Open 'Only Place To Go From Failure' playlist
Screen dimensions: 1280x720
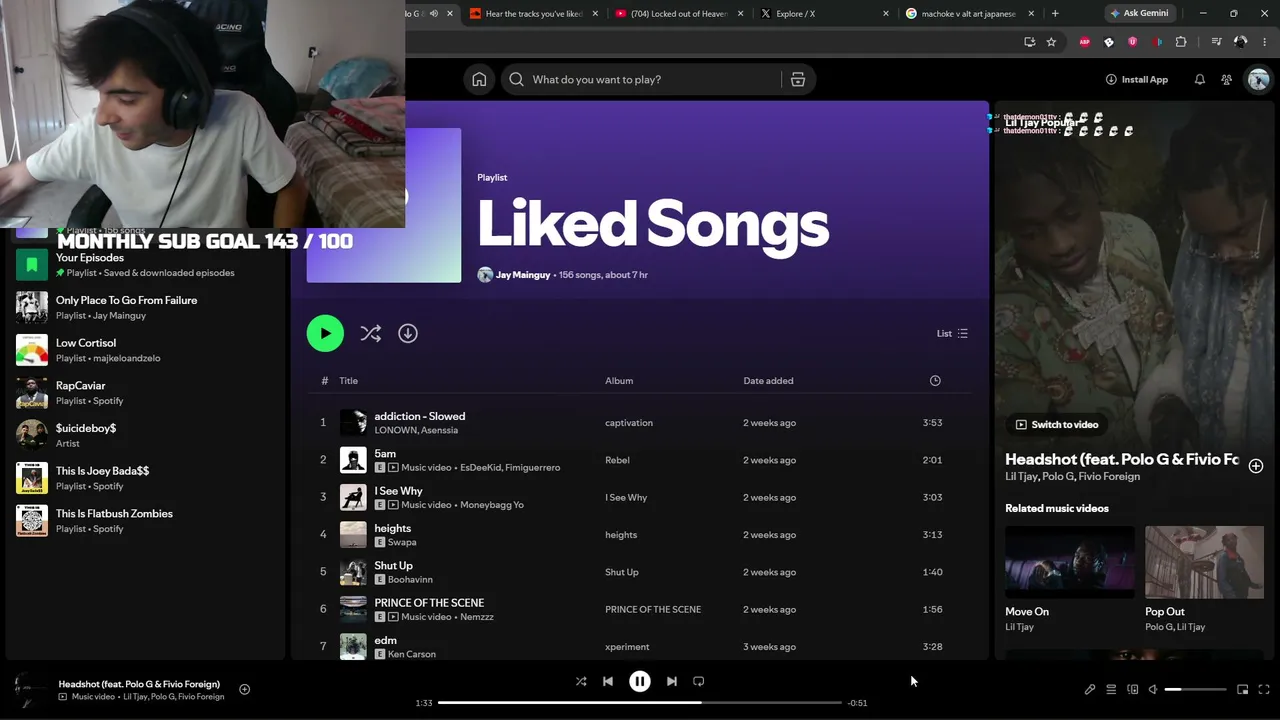(145, 307)
